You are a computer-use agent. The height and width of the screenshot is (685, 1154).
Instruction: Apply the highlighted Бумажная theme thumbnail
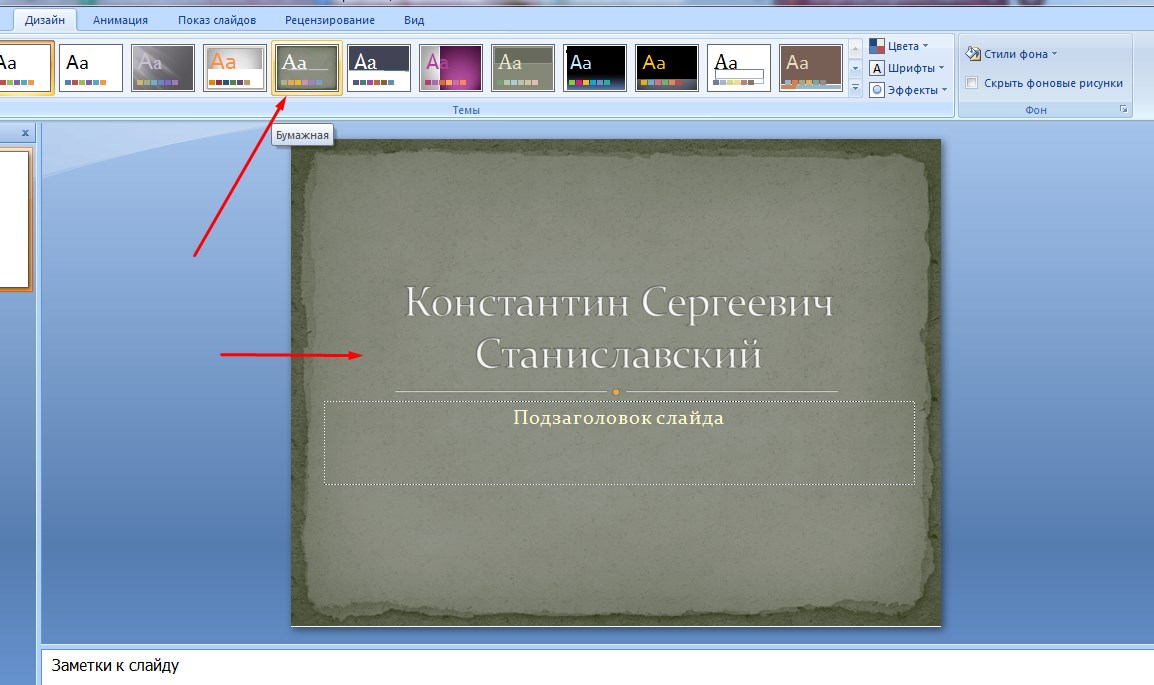pos(307,68)
